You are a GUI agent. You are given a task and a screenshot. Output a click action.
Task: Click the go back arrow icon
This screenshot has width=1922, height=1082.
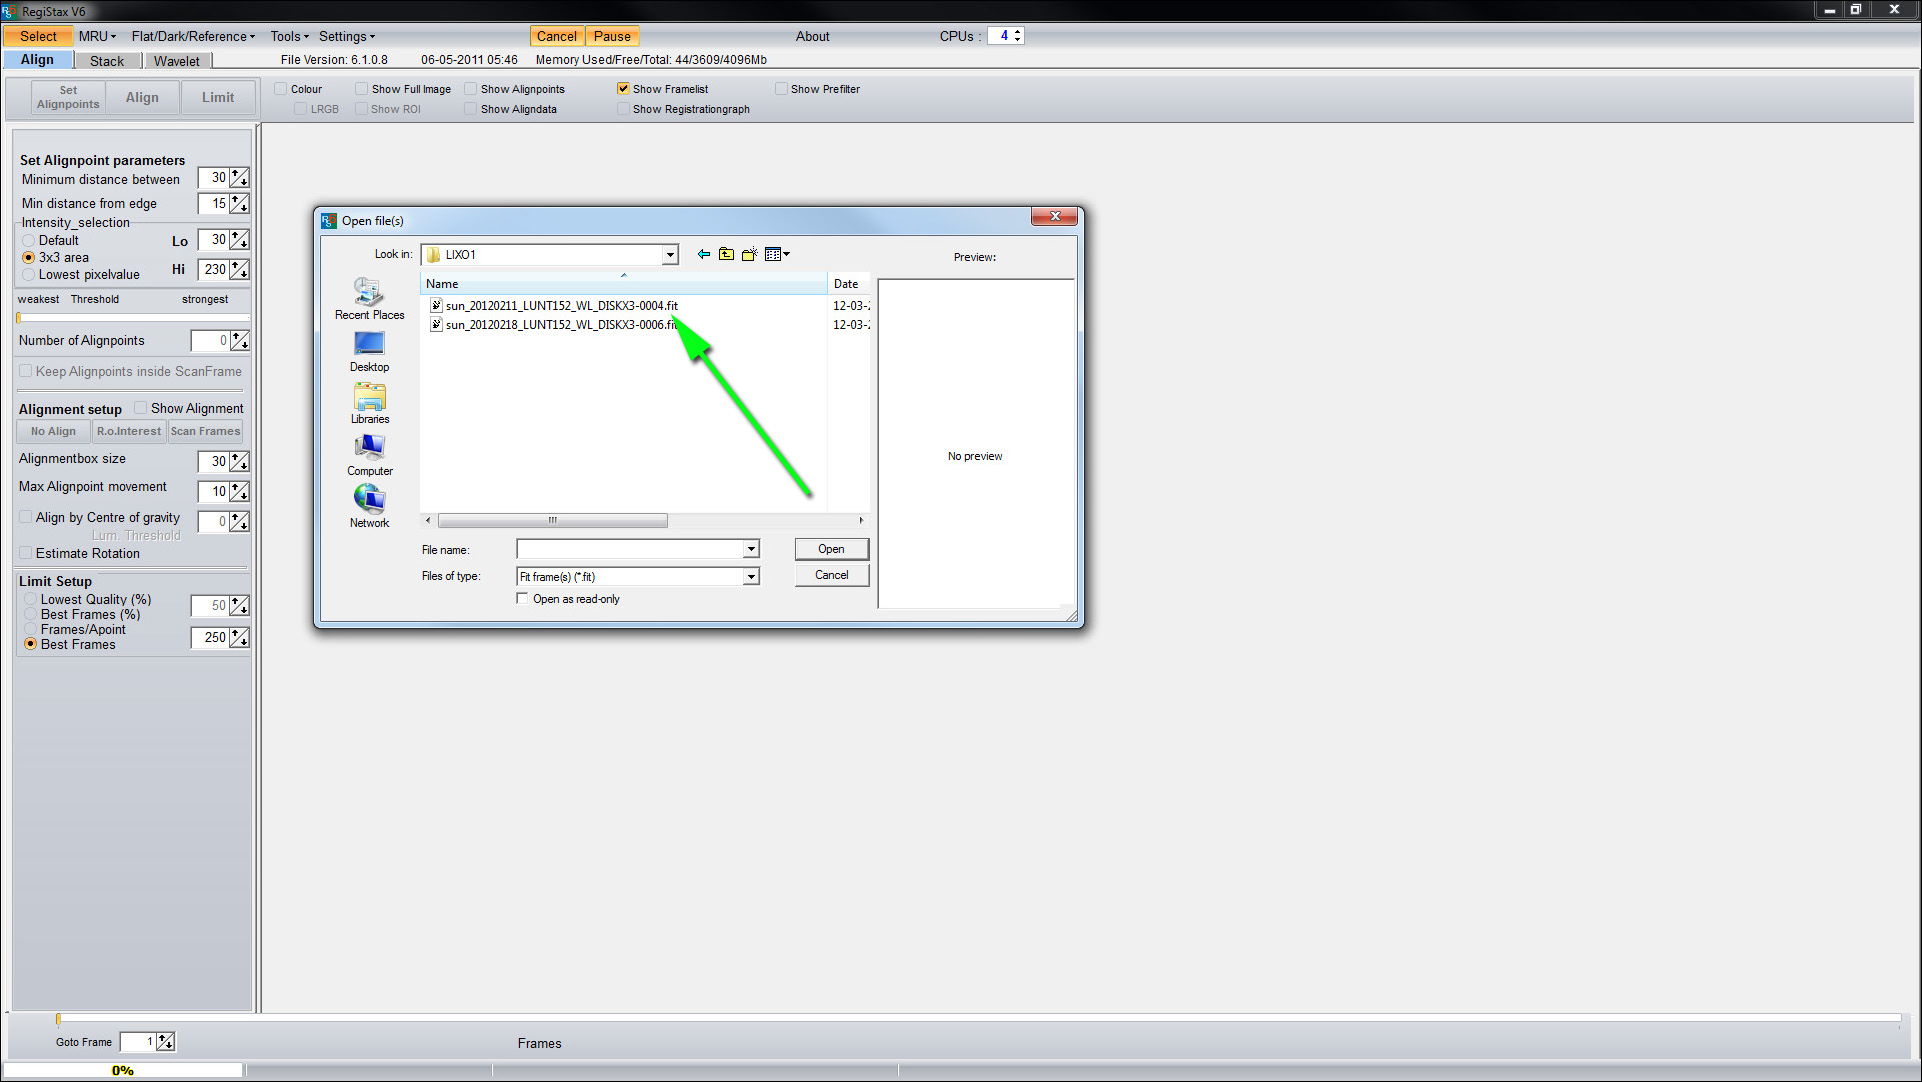click(704, 254)
